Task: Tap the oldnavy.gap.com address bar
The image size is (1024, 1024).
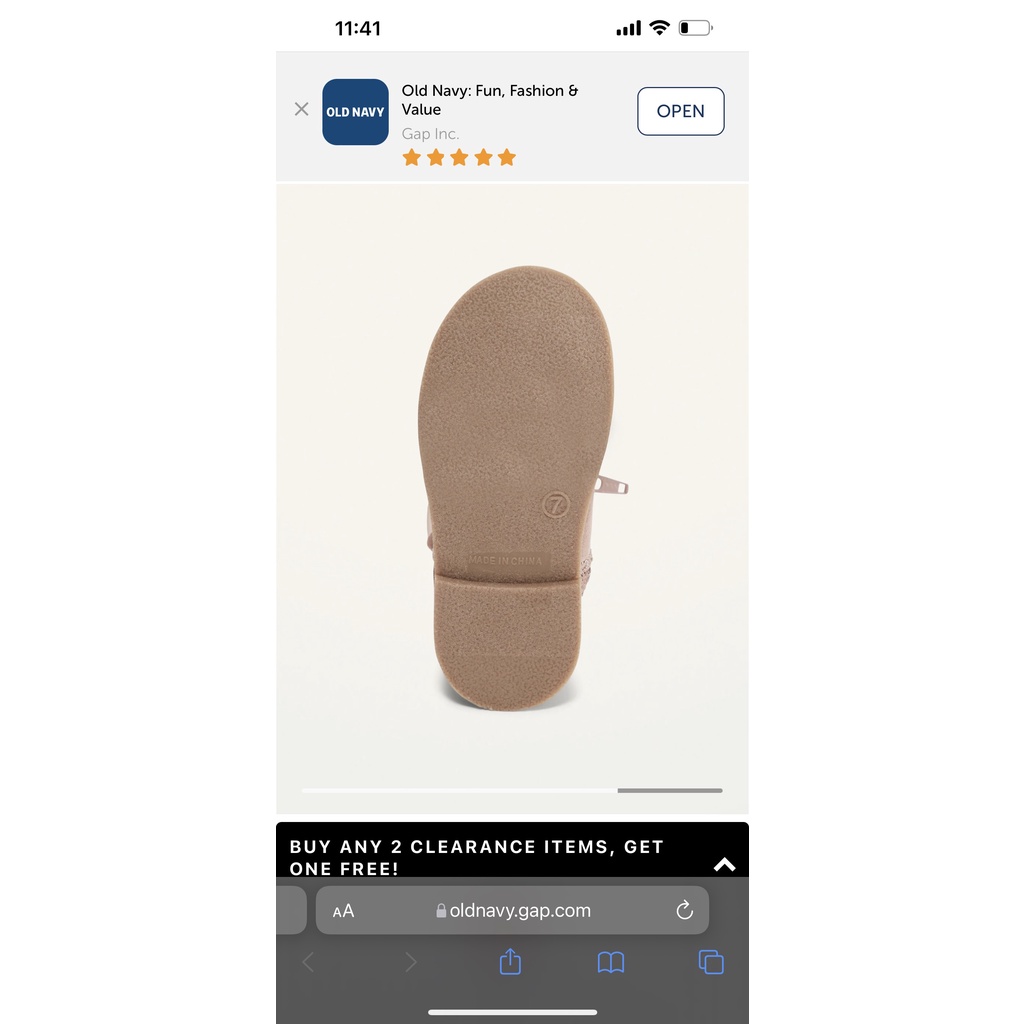Action: [512, 910]
